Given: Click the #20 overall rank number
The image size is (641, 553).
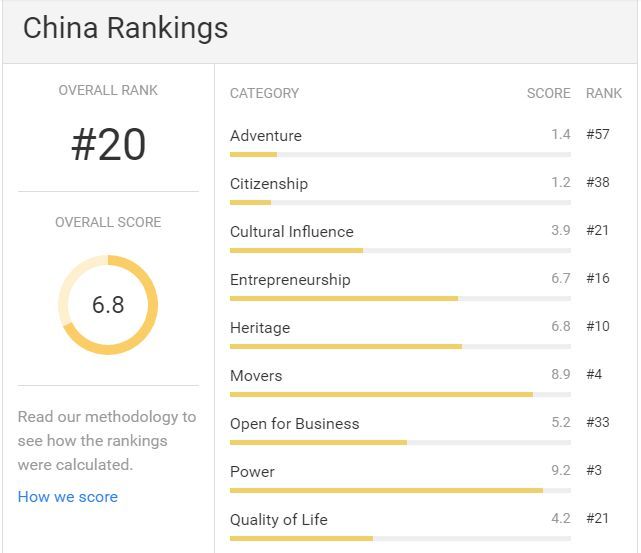Looking at the screenshot, I should pyautogui.click(x=108, y=144).
